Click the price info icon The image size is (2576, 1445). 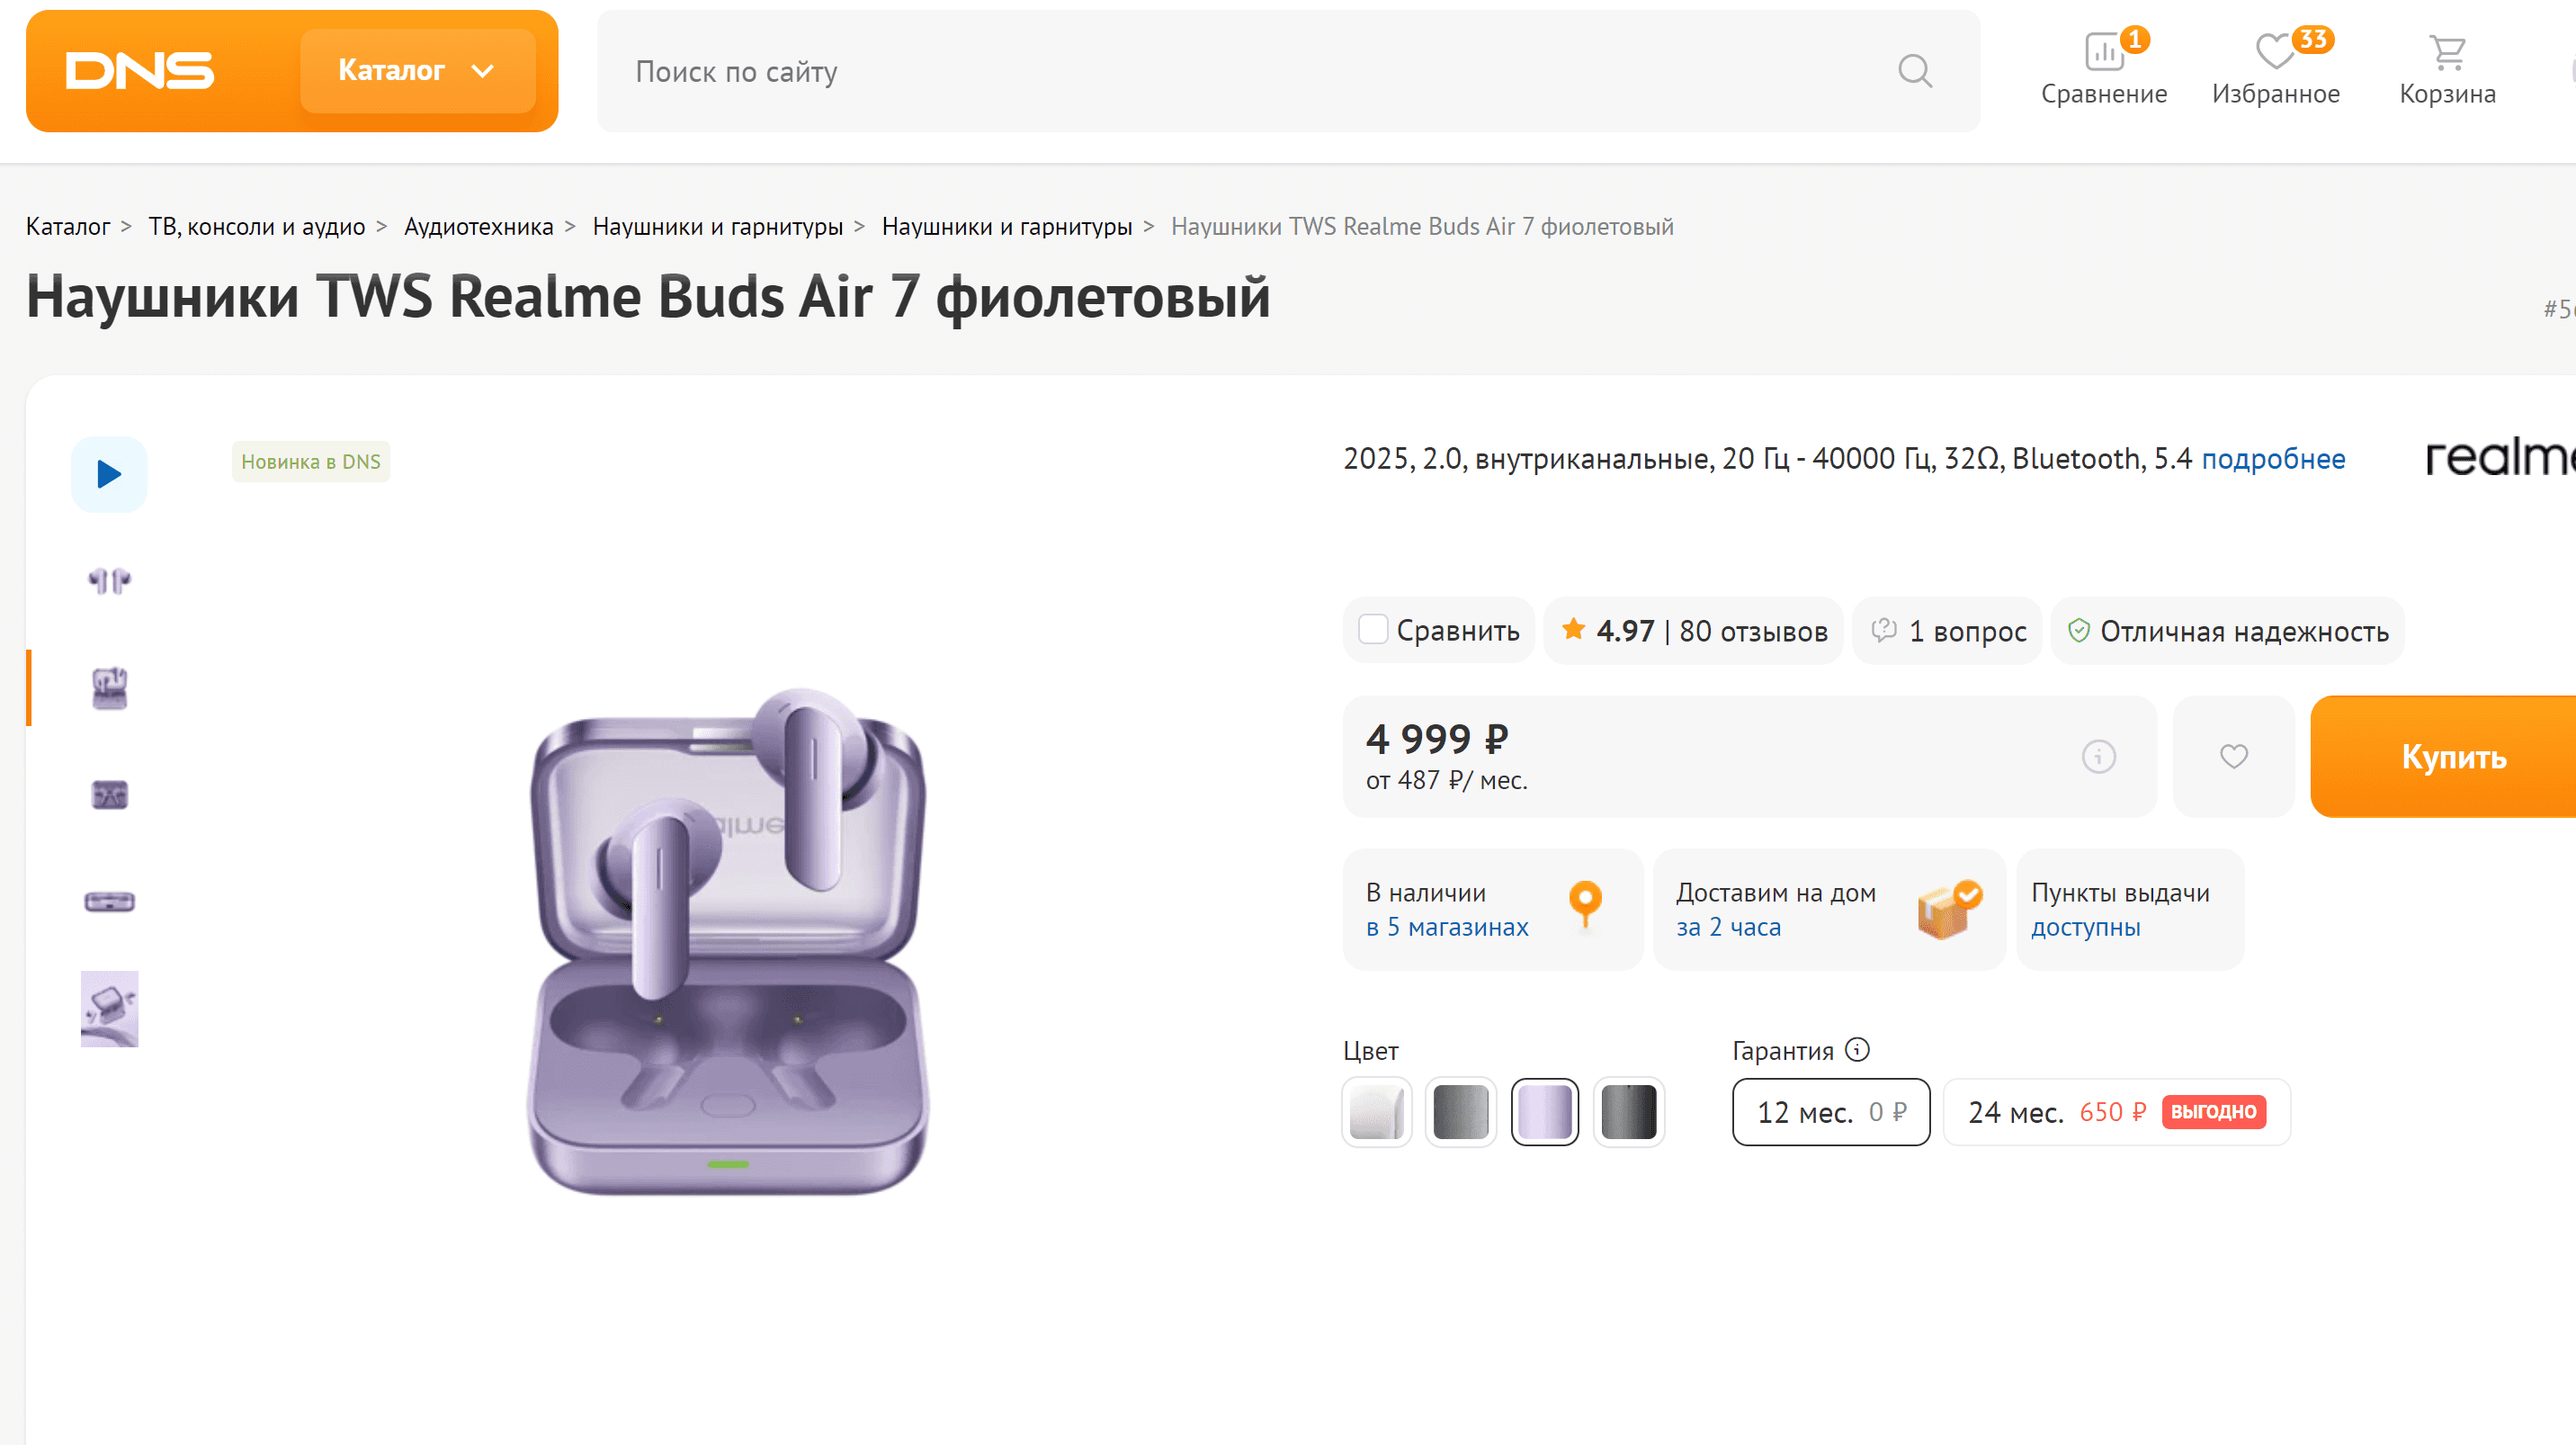pos(2098,756)
